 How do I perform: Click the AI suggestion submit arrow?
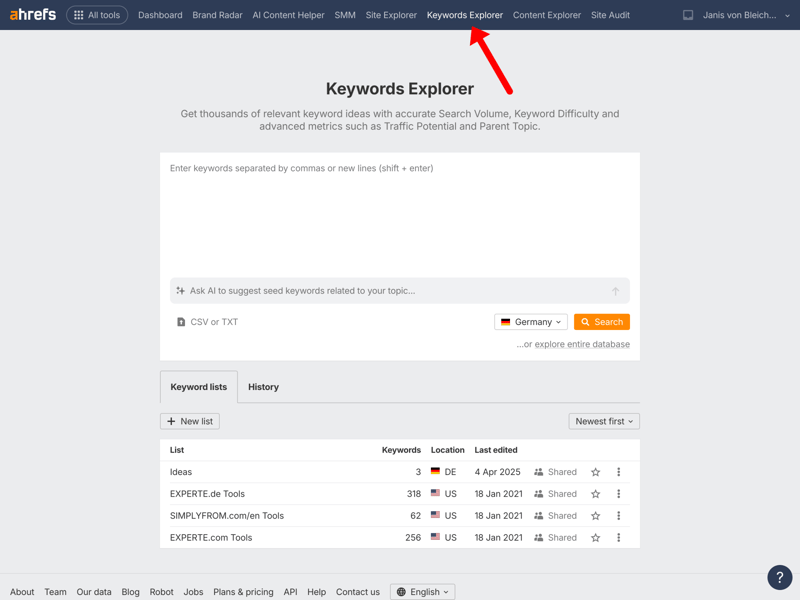pos(615,291)
